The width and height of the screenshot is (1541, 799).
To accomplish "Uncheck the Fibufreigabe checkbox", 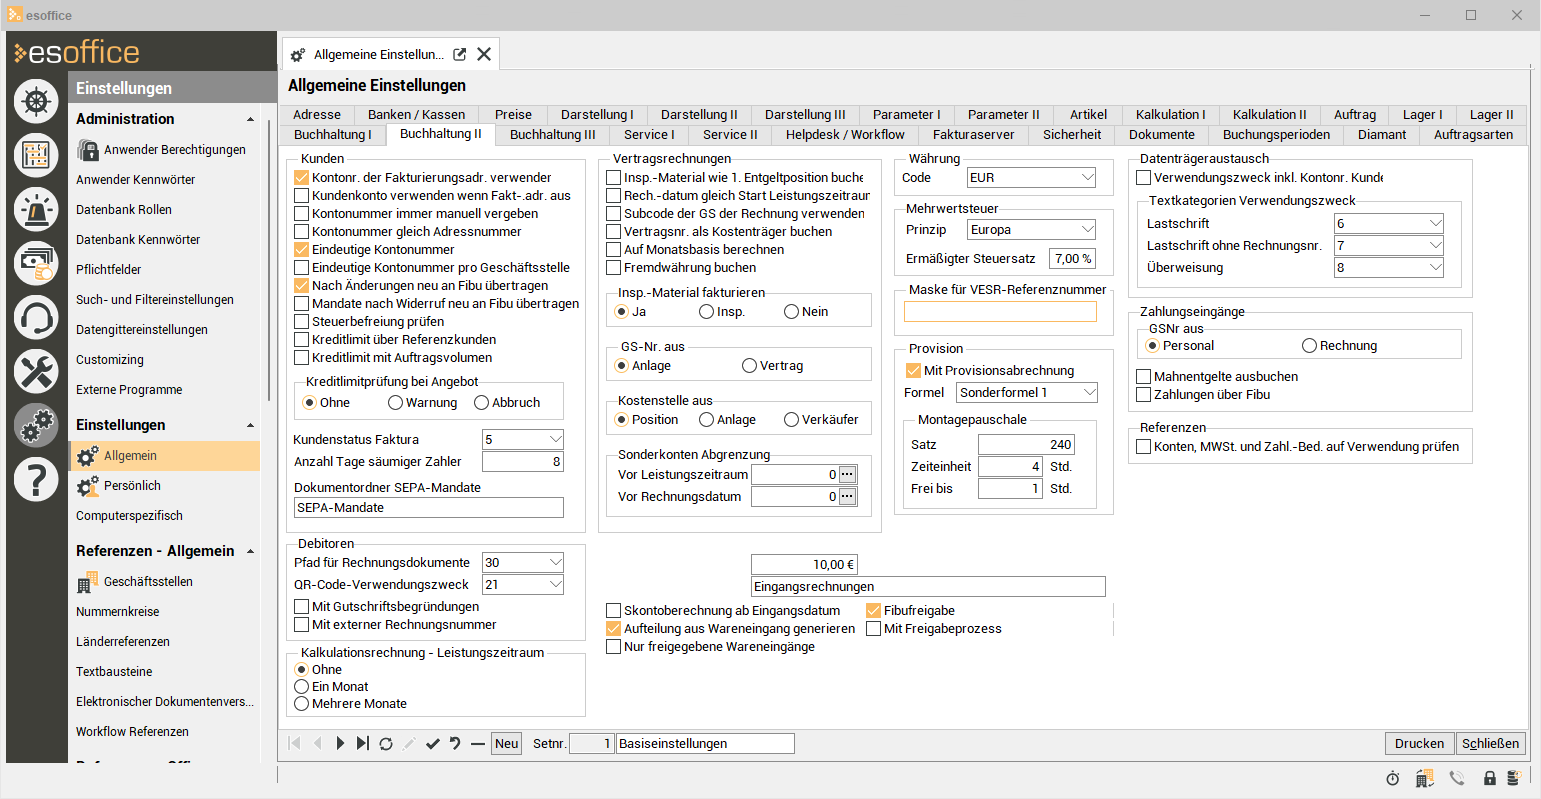I will [x=873, y=610].
